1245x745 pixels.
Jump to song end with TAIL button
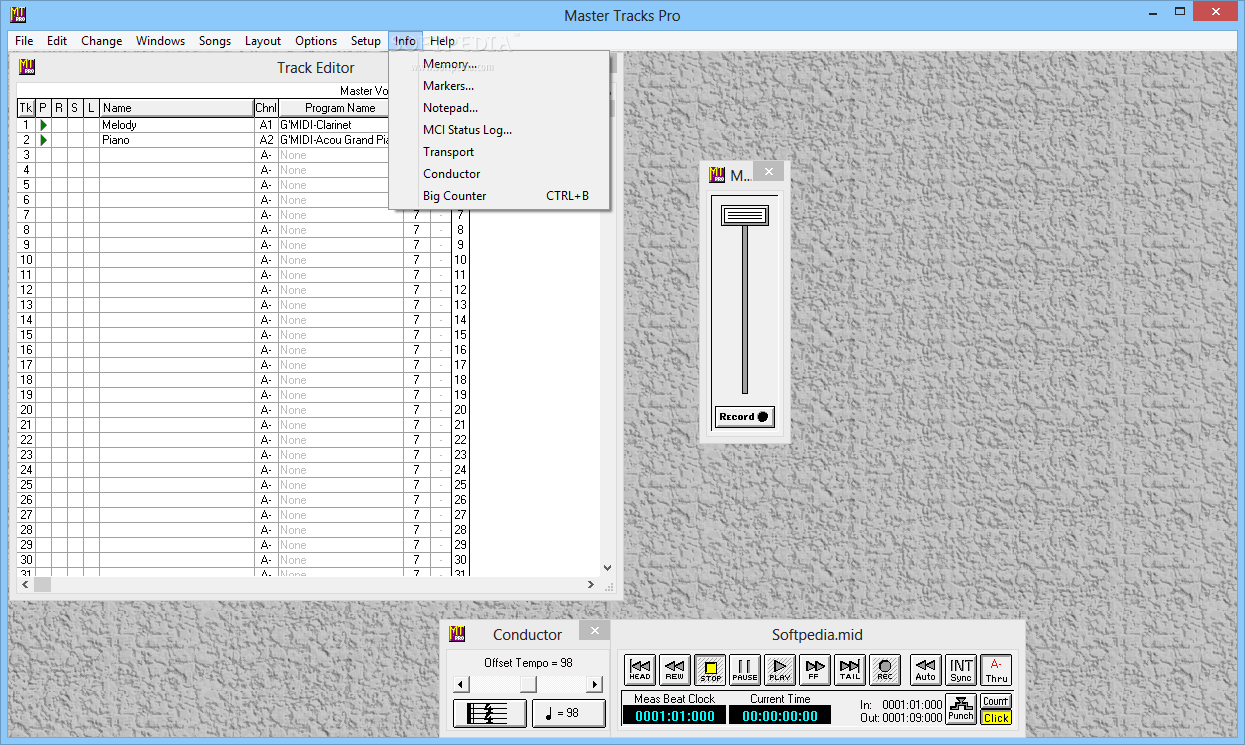pos(850,670)
